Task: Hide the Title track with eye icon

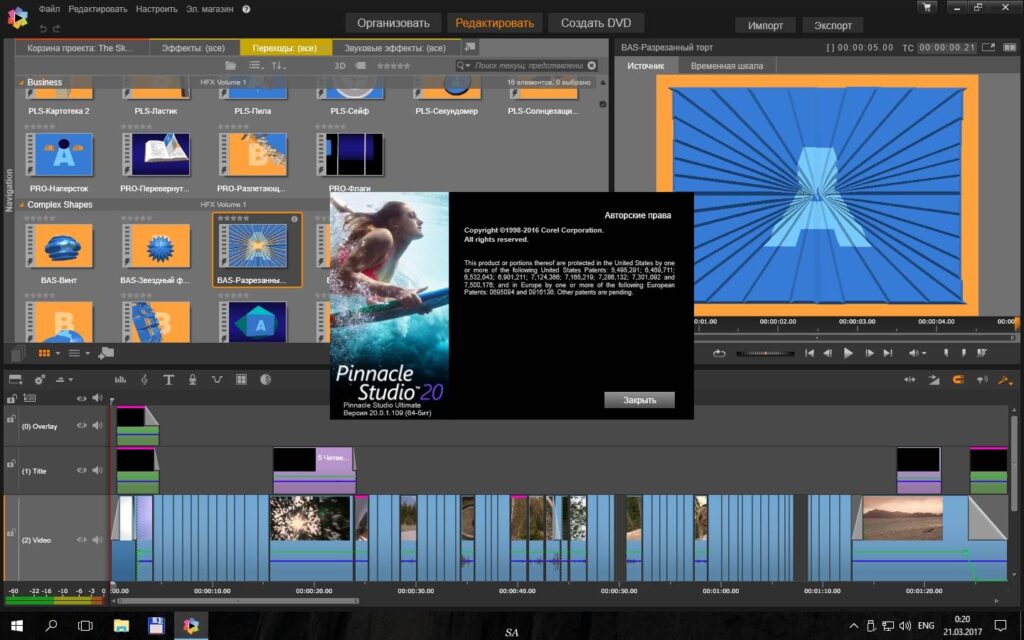Action: (x=81, y=470)
